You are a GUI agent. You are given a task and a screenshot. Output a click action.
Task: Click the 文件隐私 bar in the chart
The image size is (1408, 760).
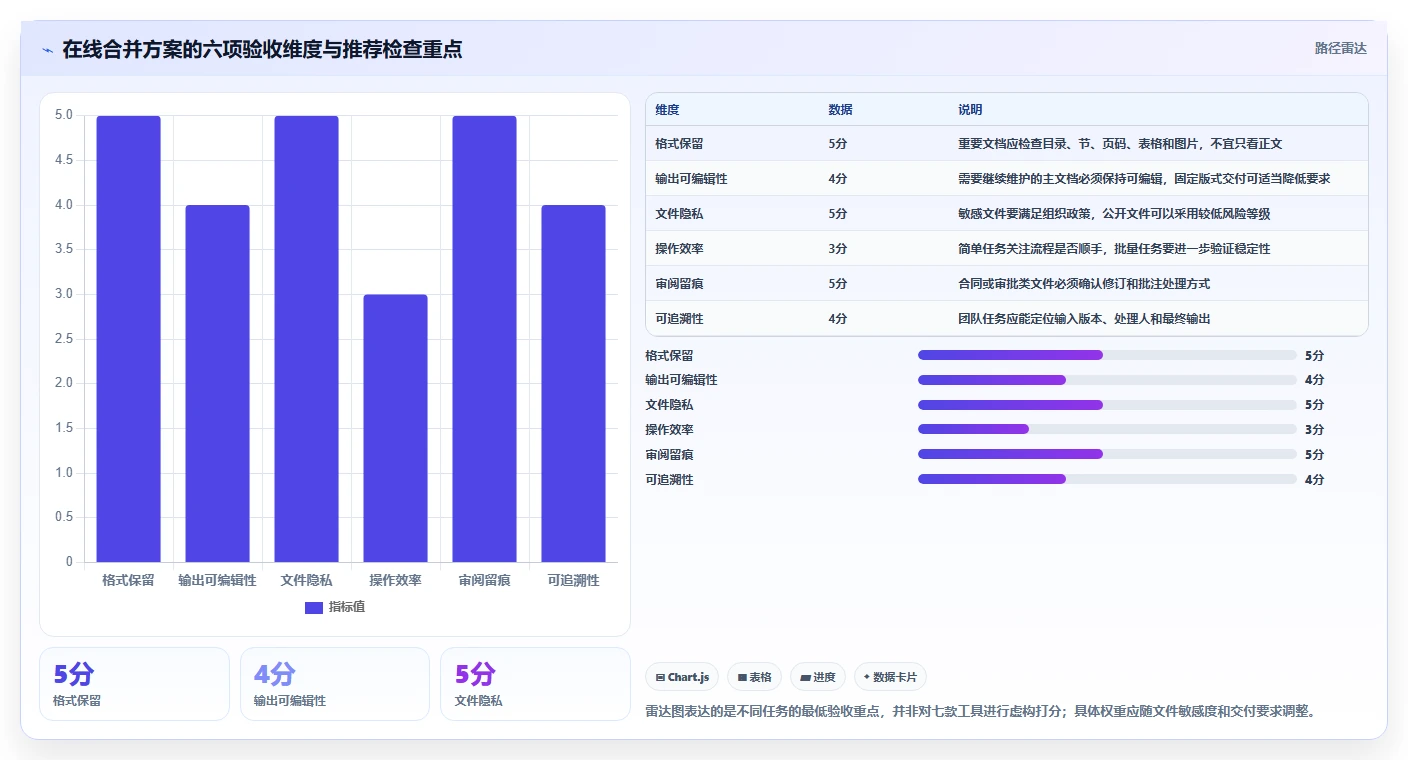point(306,338)
